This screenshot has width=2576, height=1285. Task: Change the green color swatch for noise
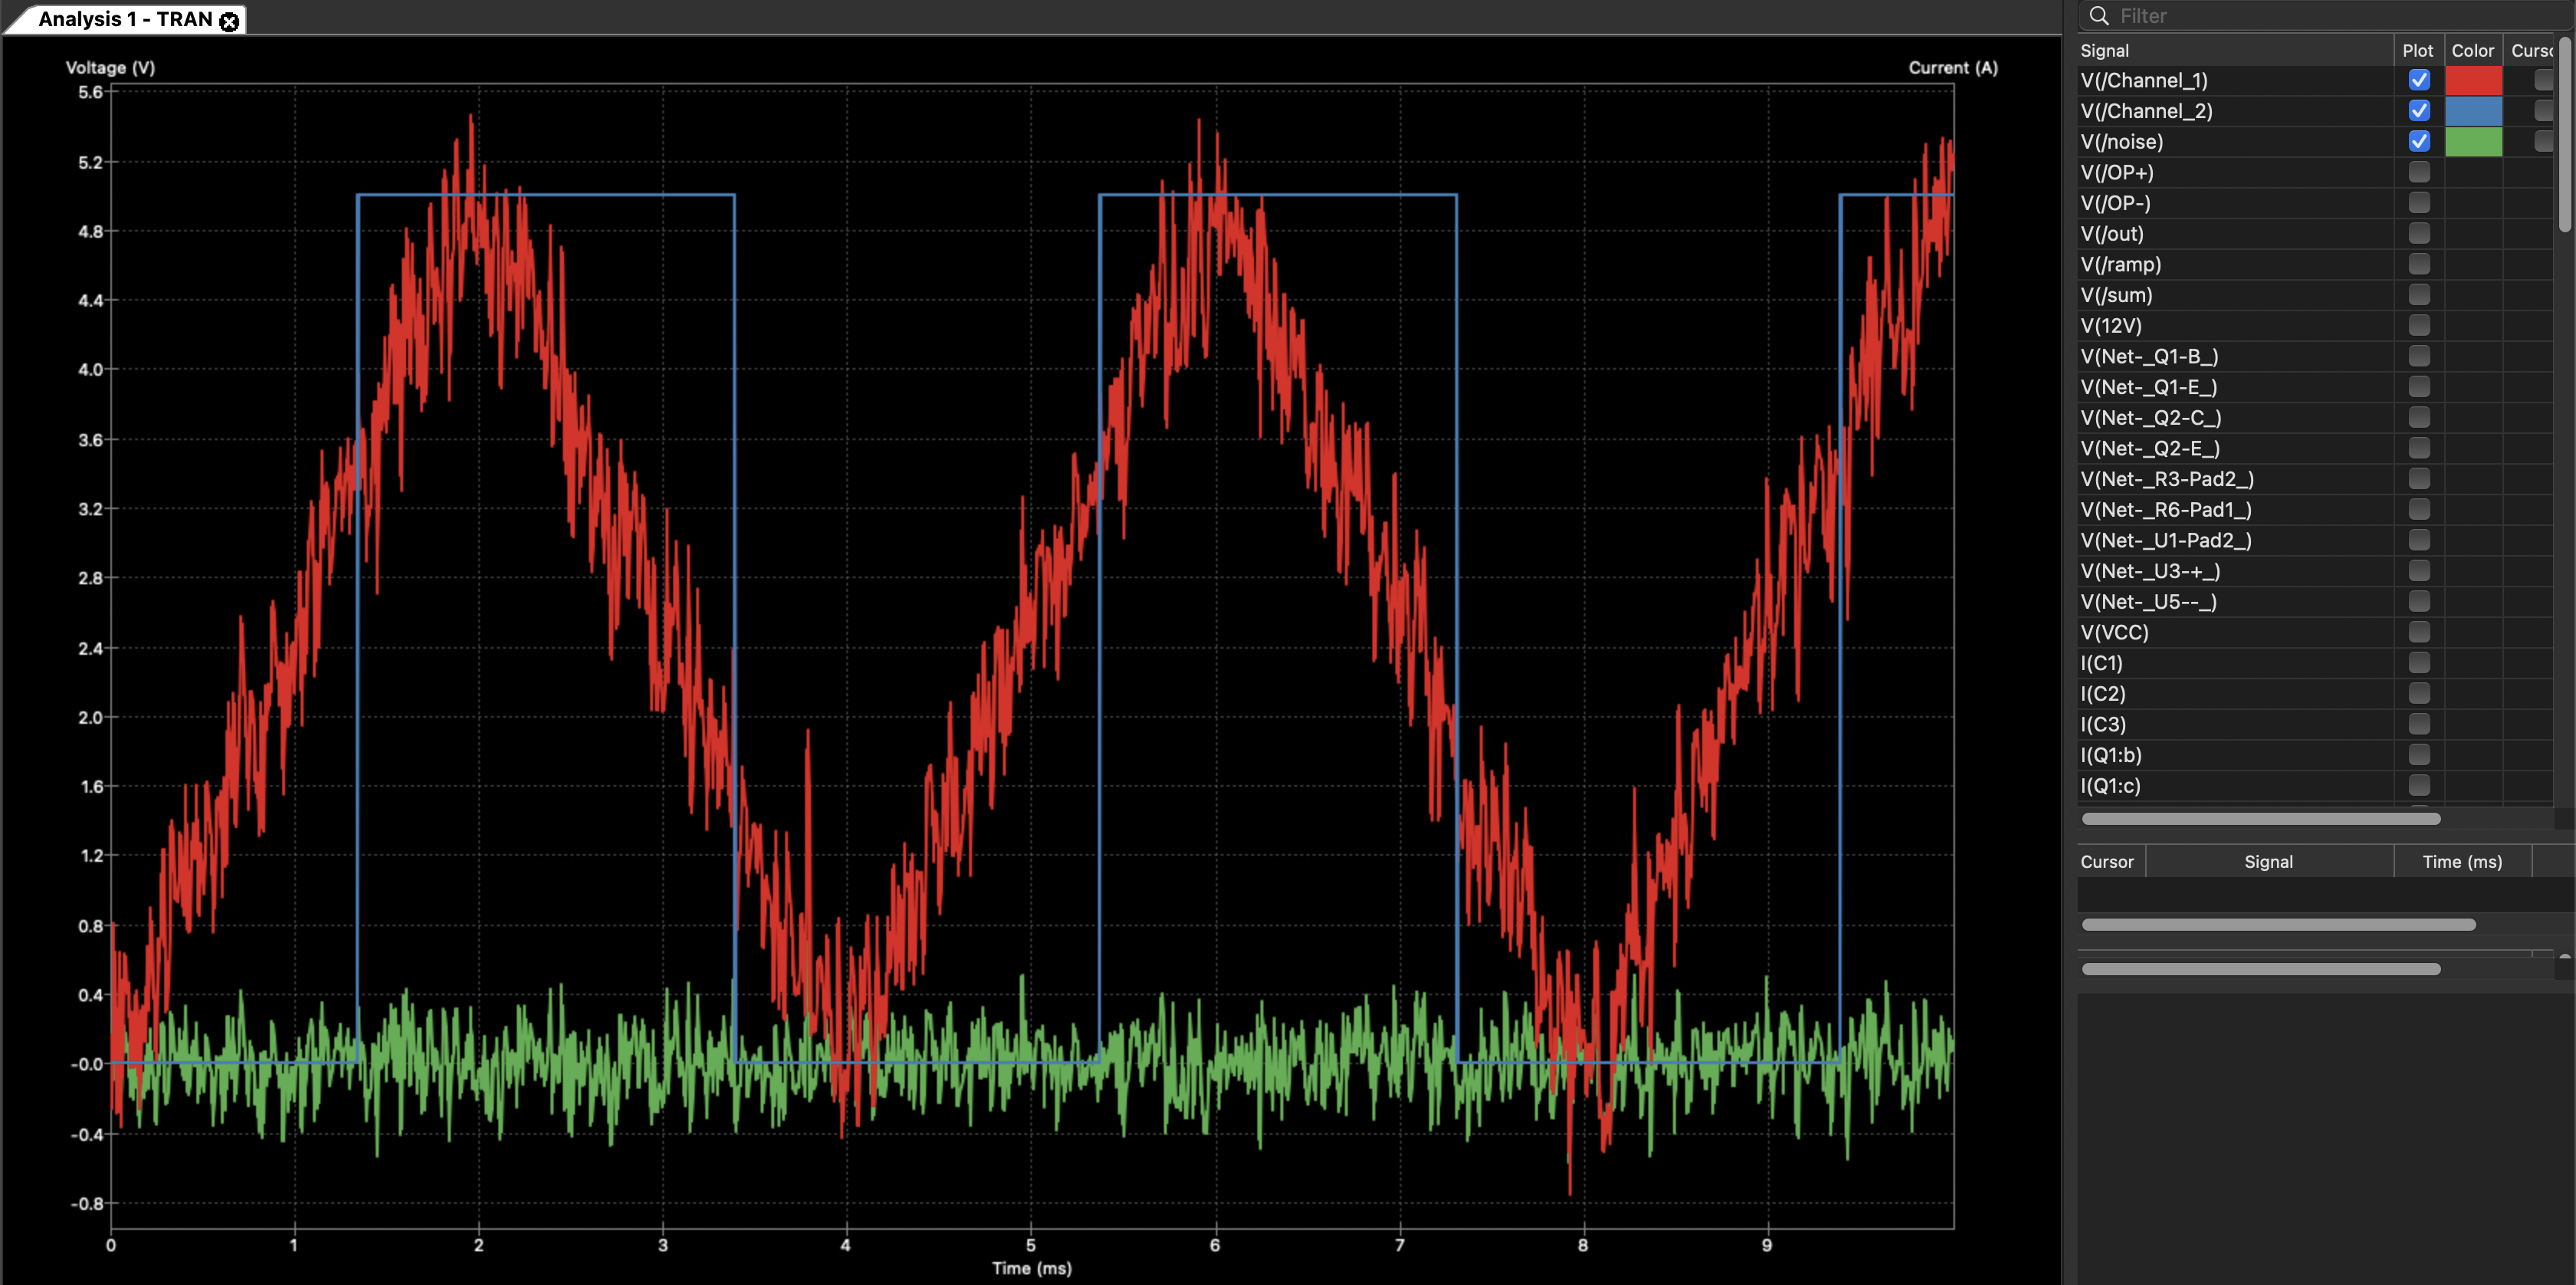(x=2473, y=141)
